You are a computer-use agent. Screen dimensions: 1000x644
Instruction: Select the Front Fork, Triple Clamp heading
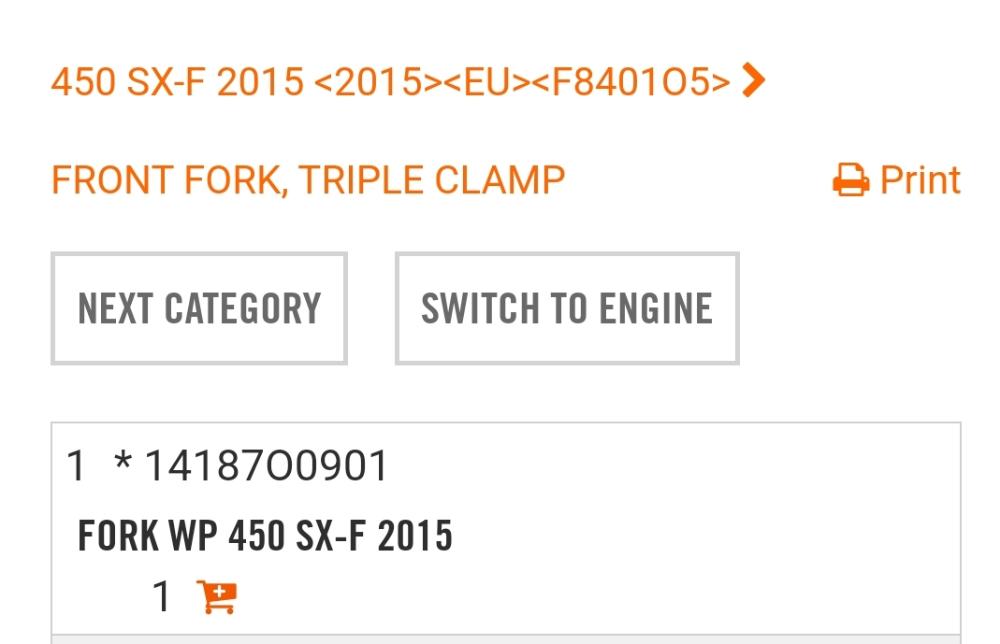click(308, 181)
